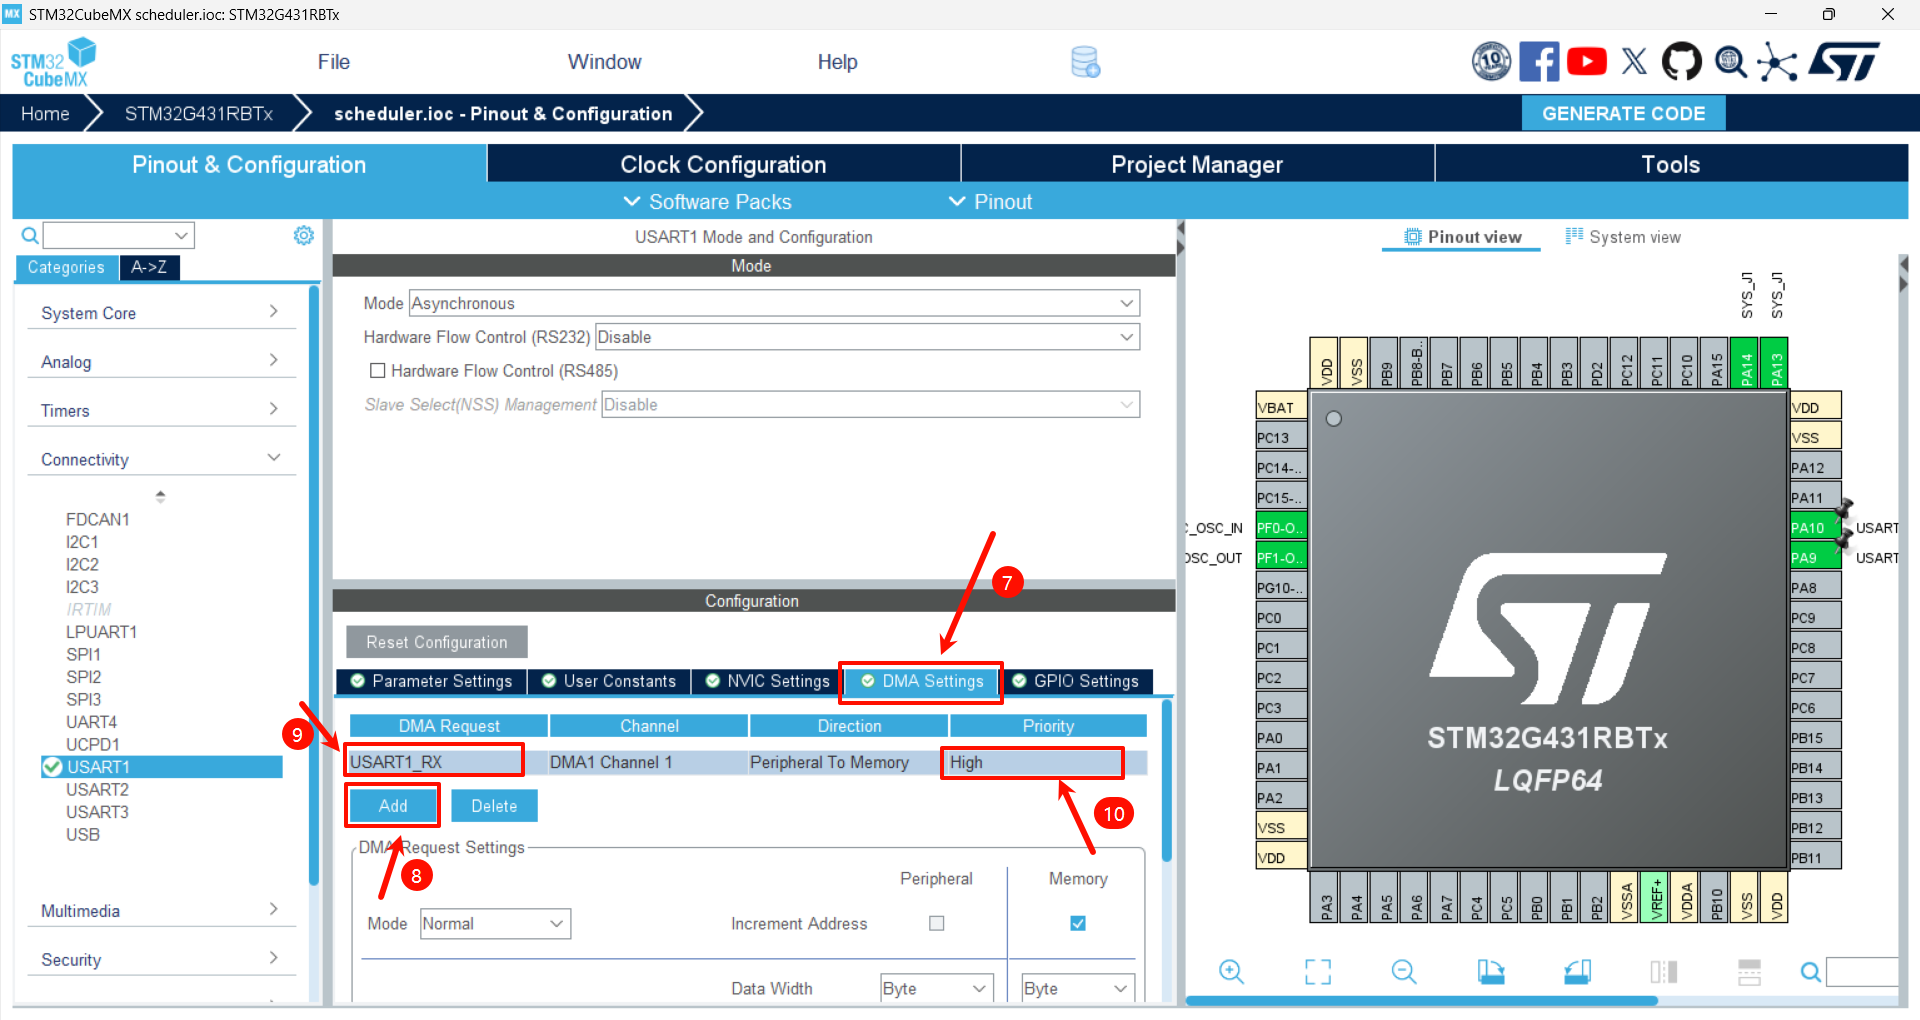Expand the Analog category

pos(160,362)
